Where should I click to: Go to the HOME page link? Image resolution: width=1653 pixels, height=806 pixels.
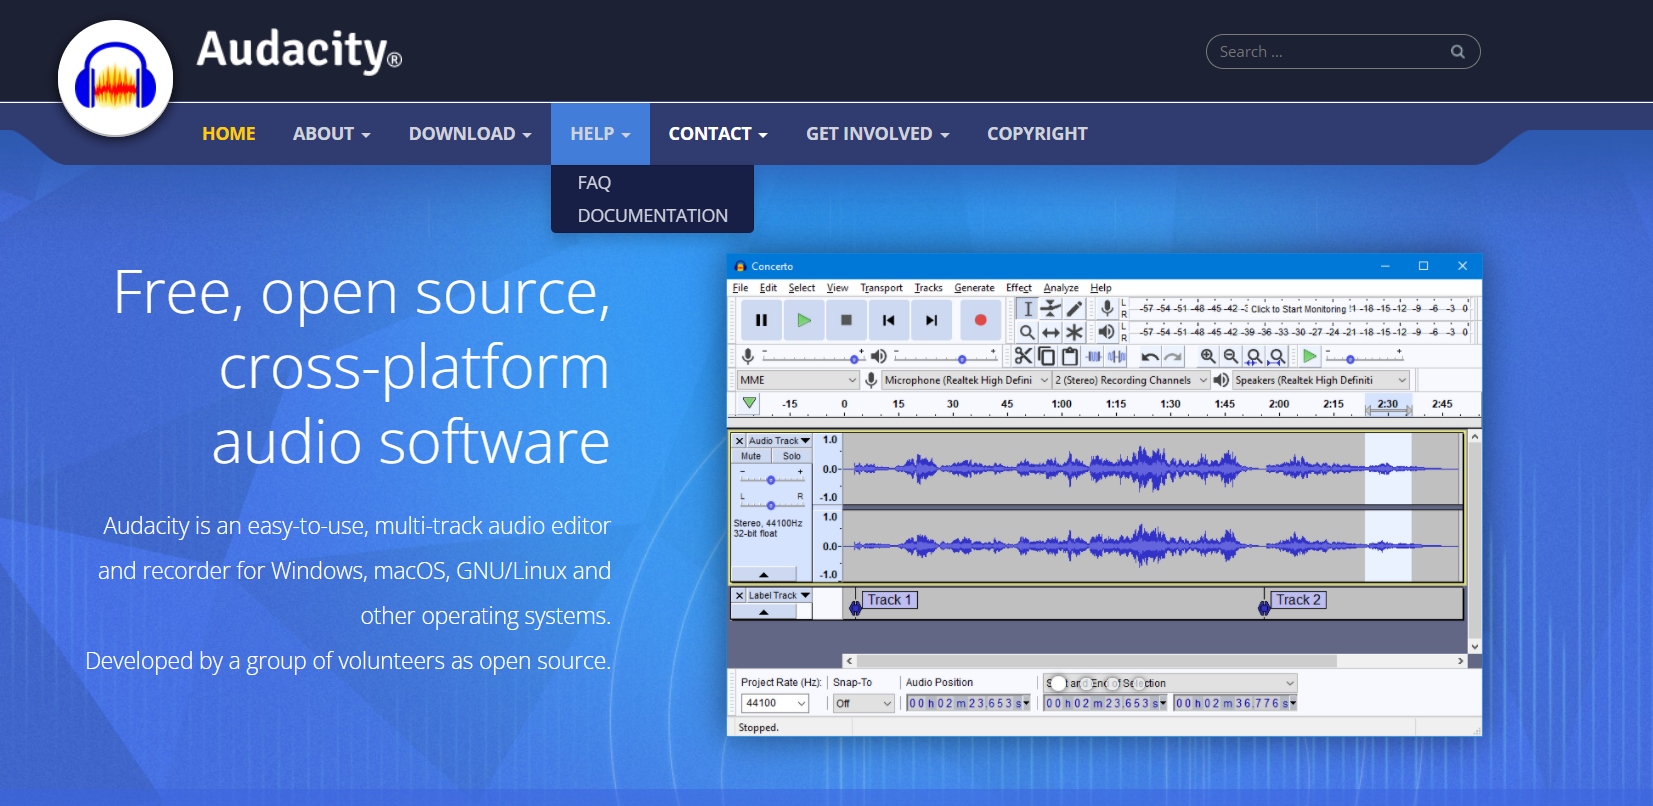pyautogui.click(x=229, y=134)
